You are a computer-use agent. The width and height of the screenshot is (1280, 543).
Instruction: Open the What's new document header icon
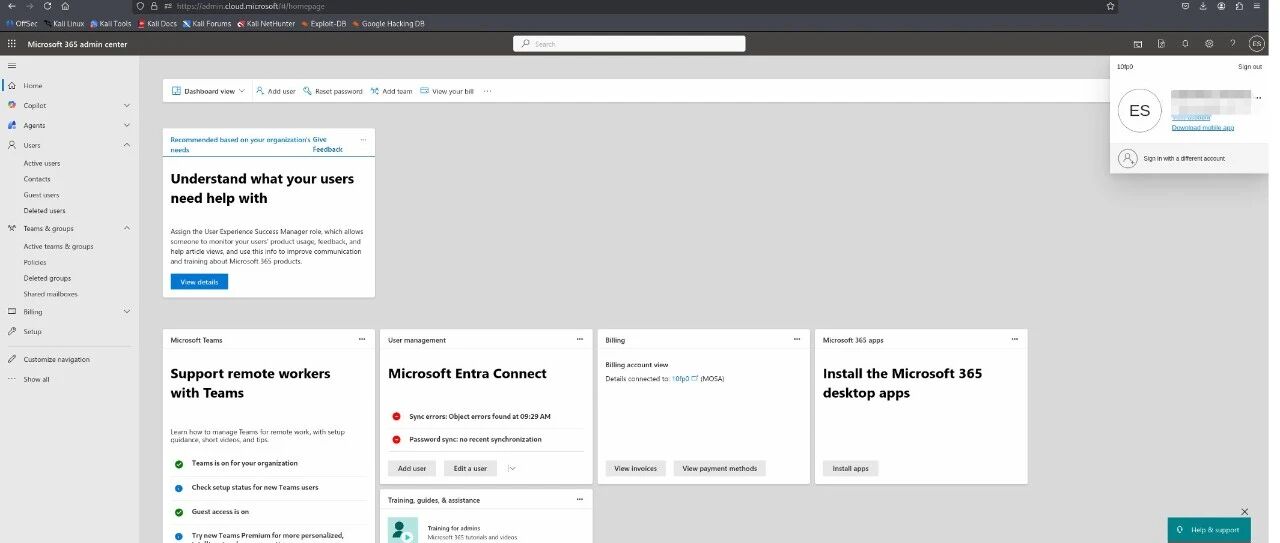pos(1161,44)
